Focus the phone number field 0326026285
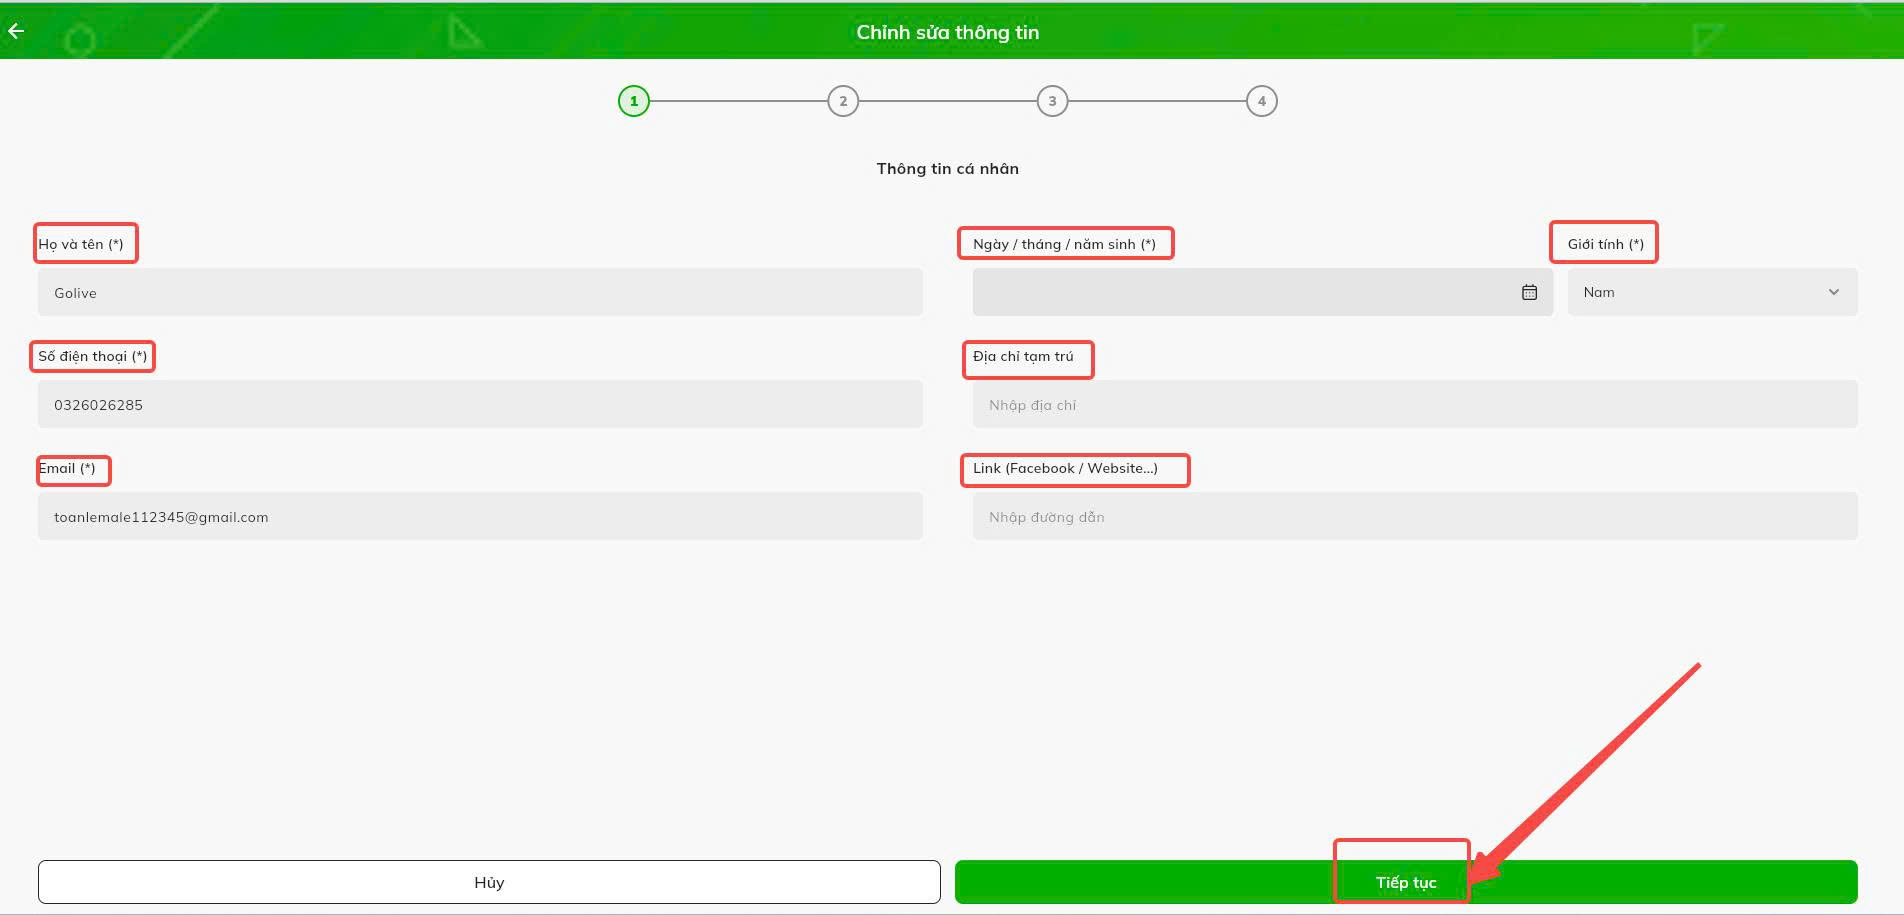The height and width of the screenshot is (915, 1904). [x=480, y=404]
